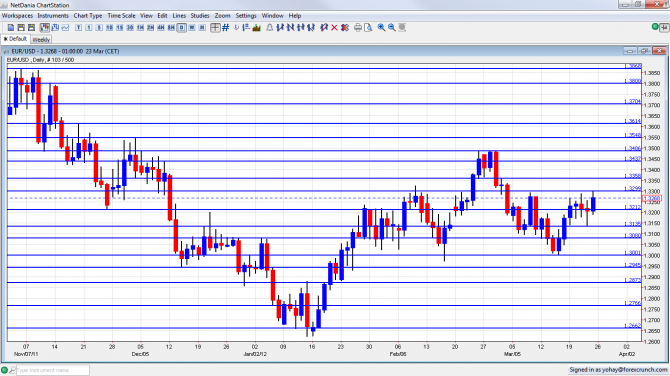This screenshot has height=376, width=670.
Task: Click the 1.3268 current price label
Action: pyautogui.click(x=652, y=198)
